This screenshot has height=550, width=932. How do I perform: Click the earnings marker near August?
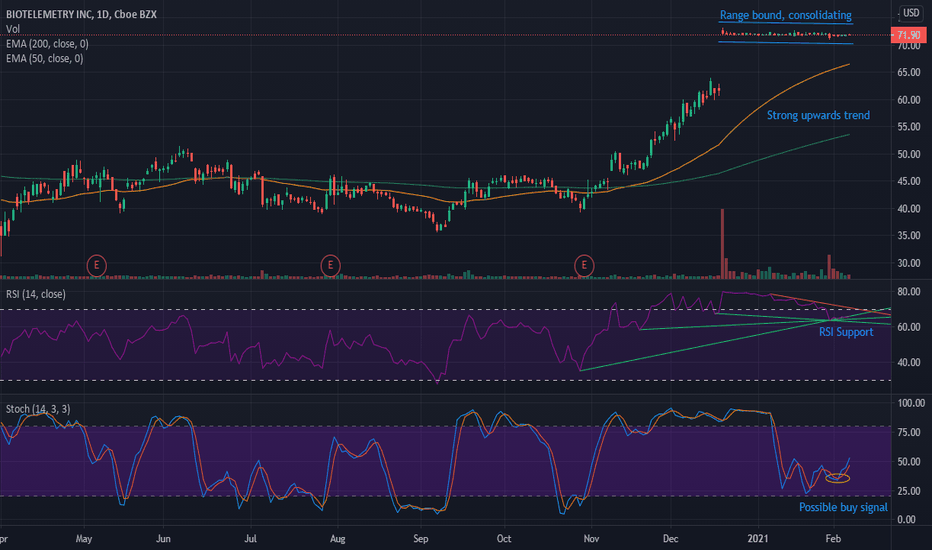330,265
